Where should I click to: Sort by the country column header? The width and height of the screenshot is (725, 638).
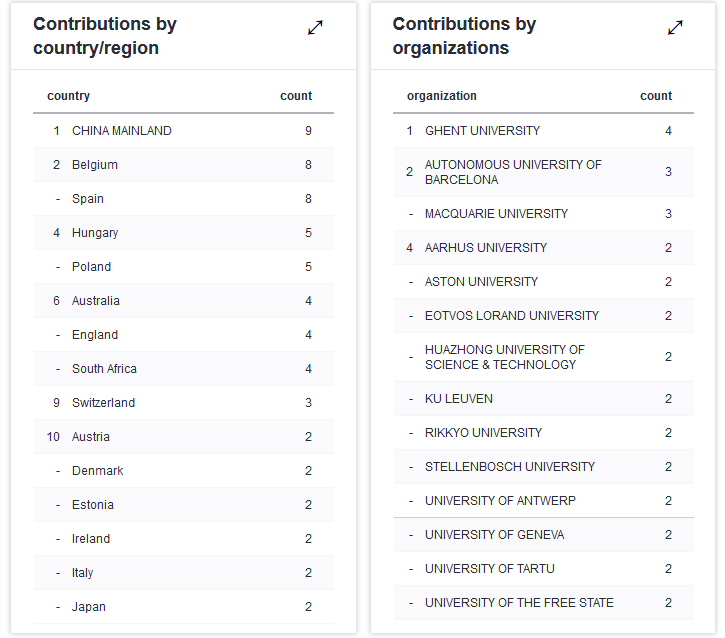pyautogui.click(x=69, y=96)
